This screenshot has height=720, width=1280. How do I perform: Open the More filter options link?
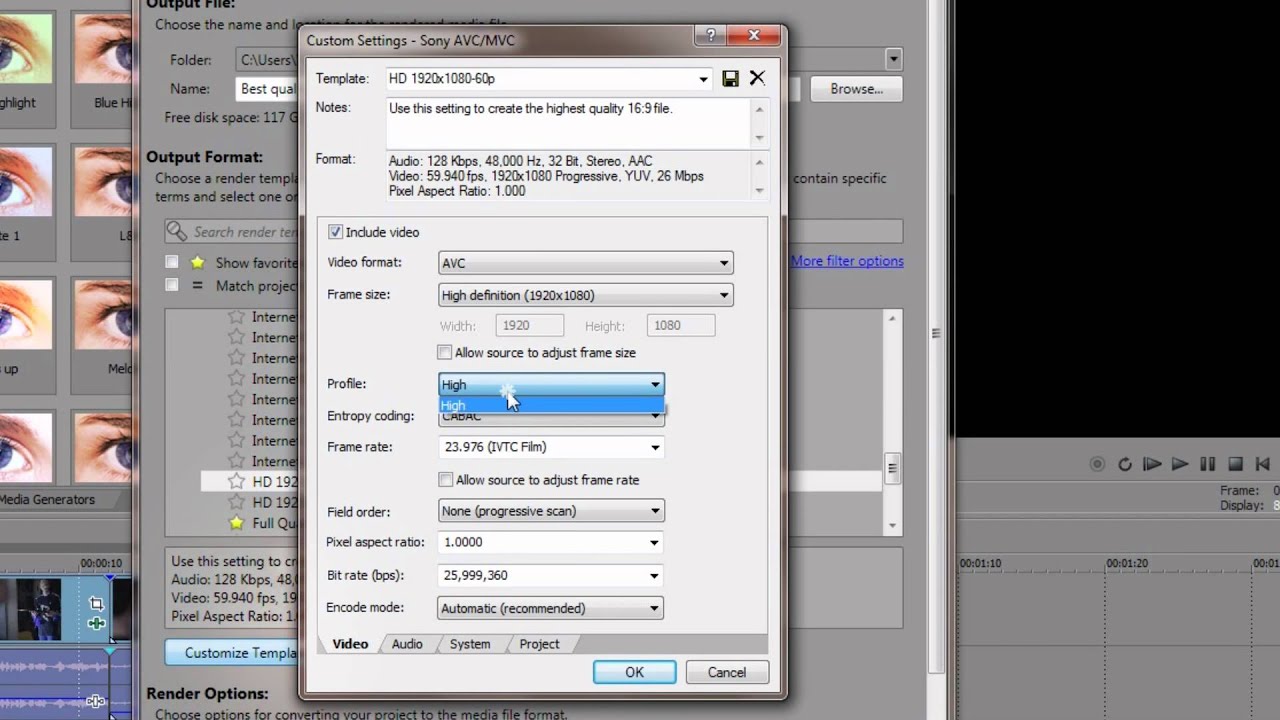tap(847, 261)
